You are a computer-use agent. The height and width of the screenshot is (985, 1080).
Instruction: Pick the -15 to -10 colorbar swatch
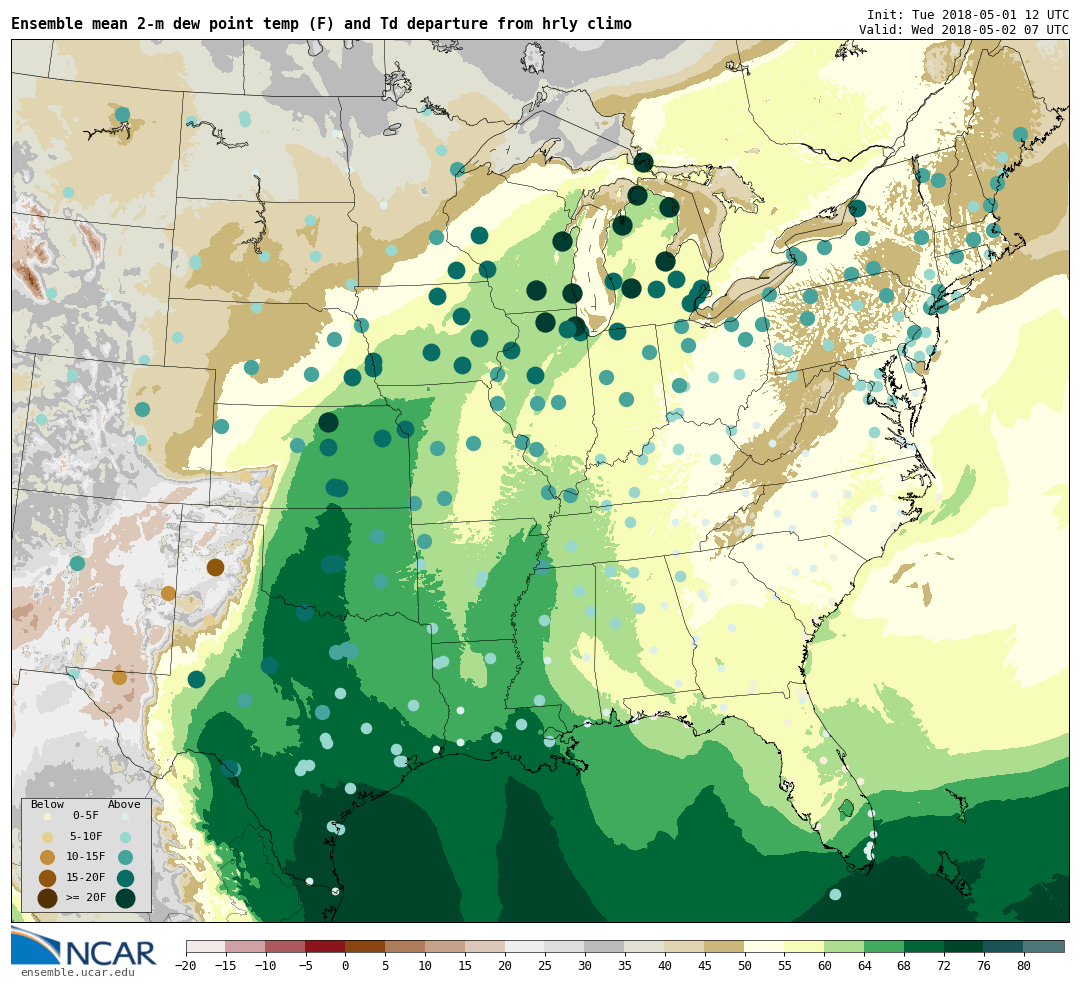click(246, 947)
